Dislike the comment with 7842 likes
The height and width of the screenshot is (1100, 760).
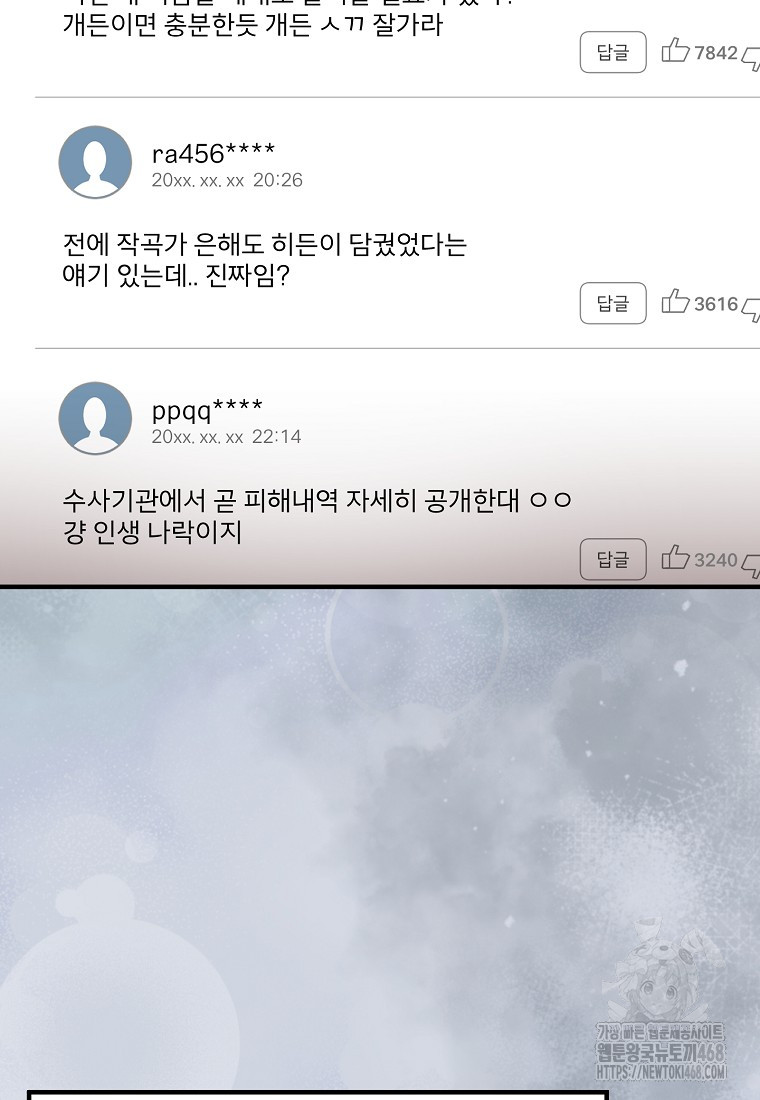pyautogui.click(x=751, y=58)
